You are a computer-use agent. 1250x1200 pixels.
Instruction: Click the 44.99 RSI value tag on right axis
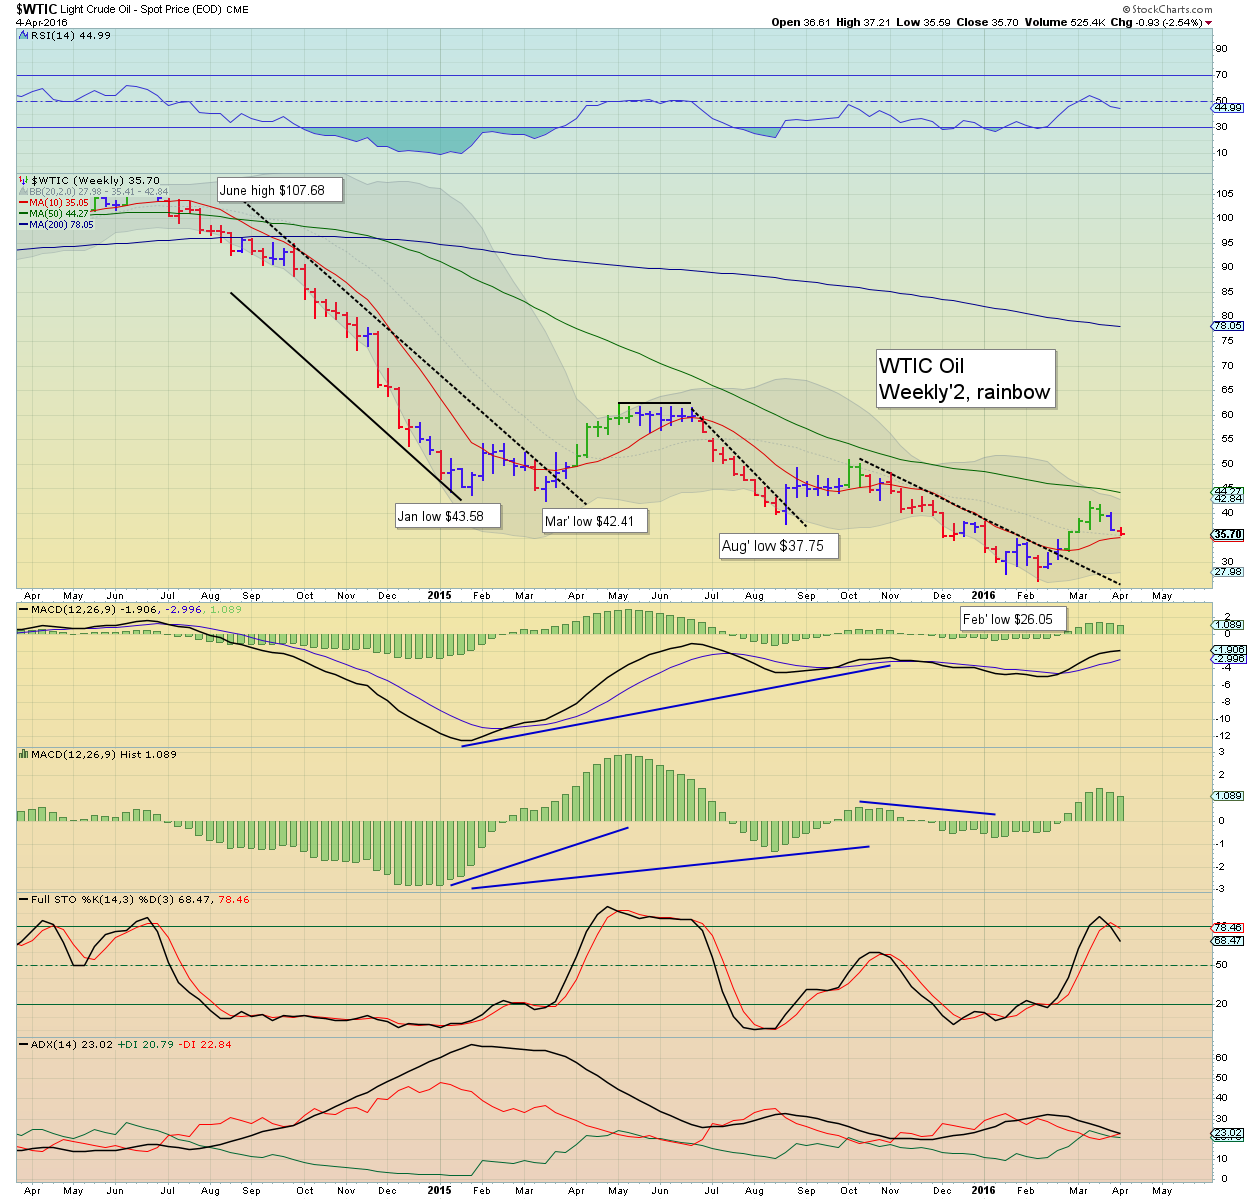pyautogui.click(x=1227, y=108)
